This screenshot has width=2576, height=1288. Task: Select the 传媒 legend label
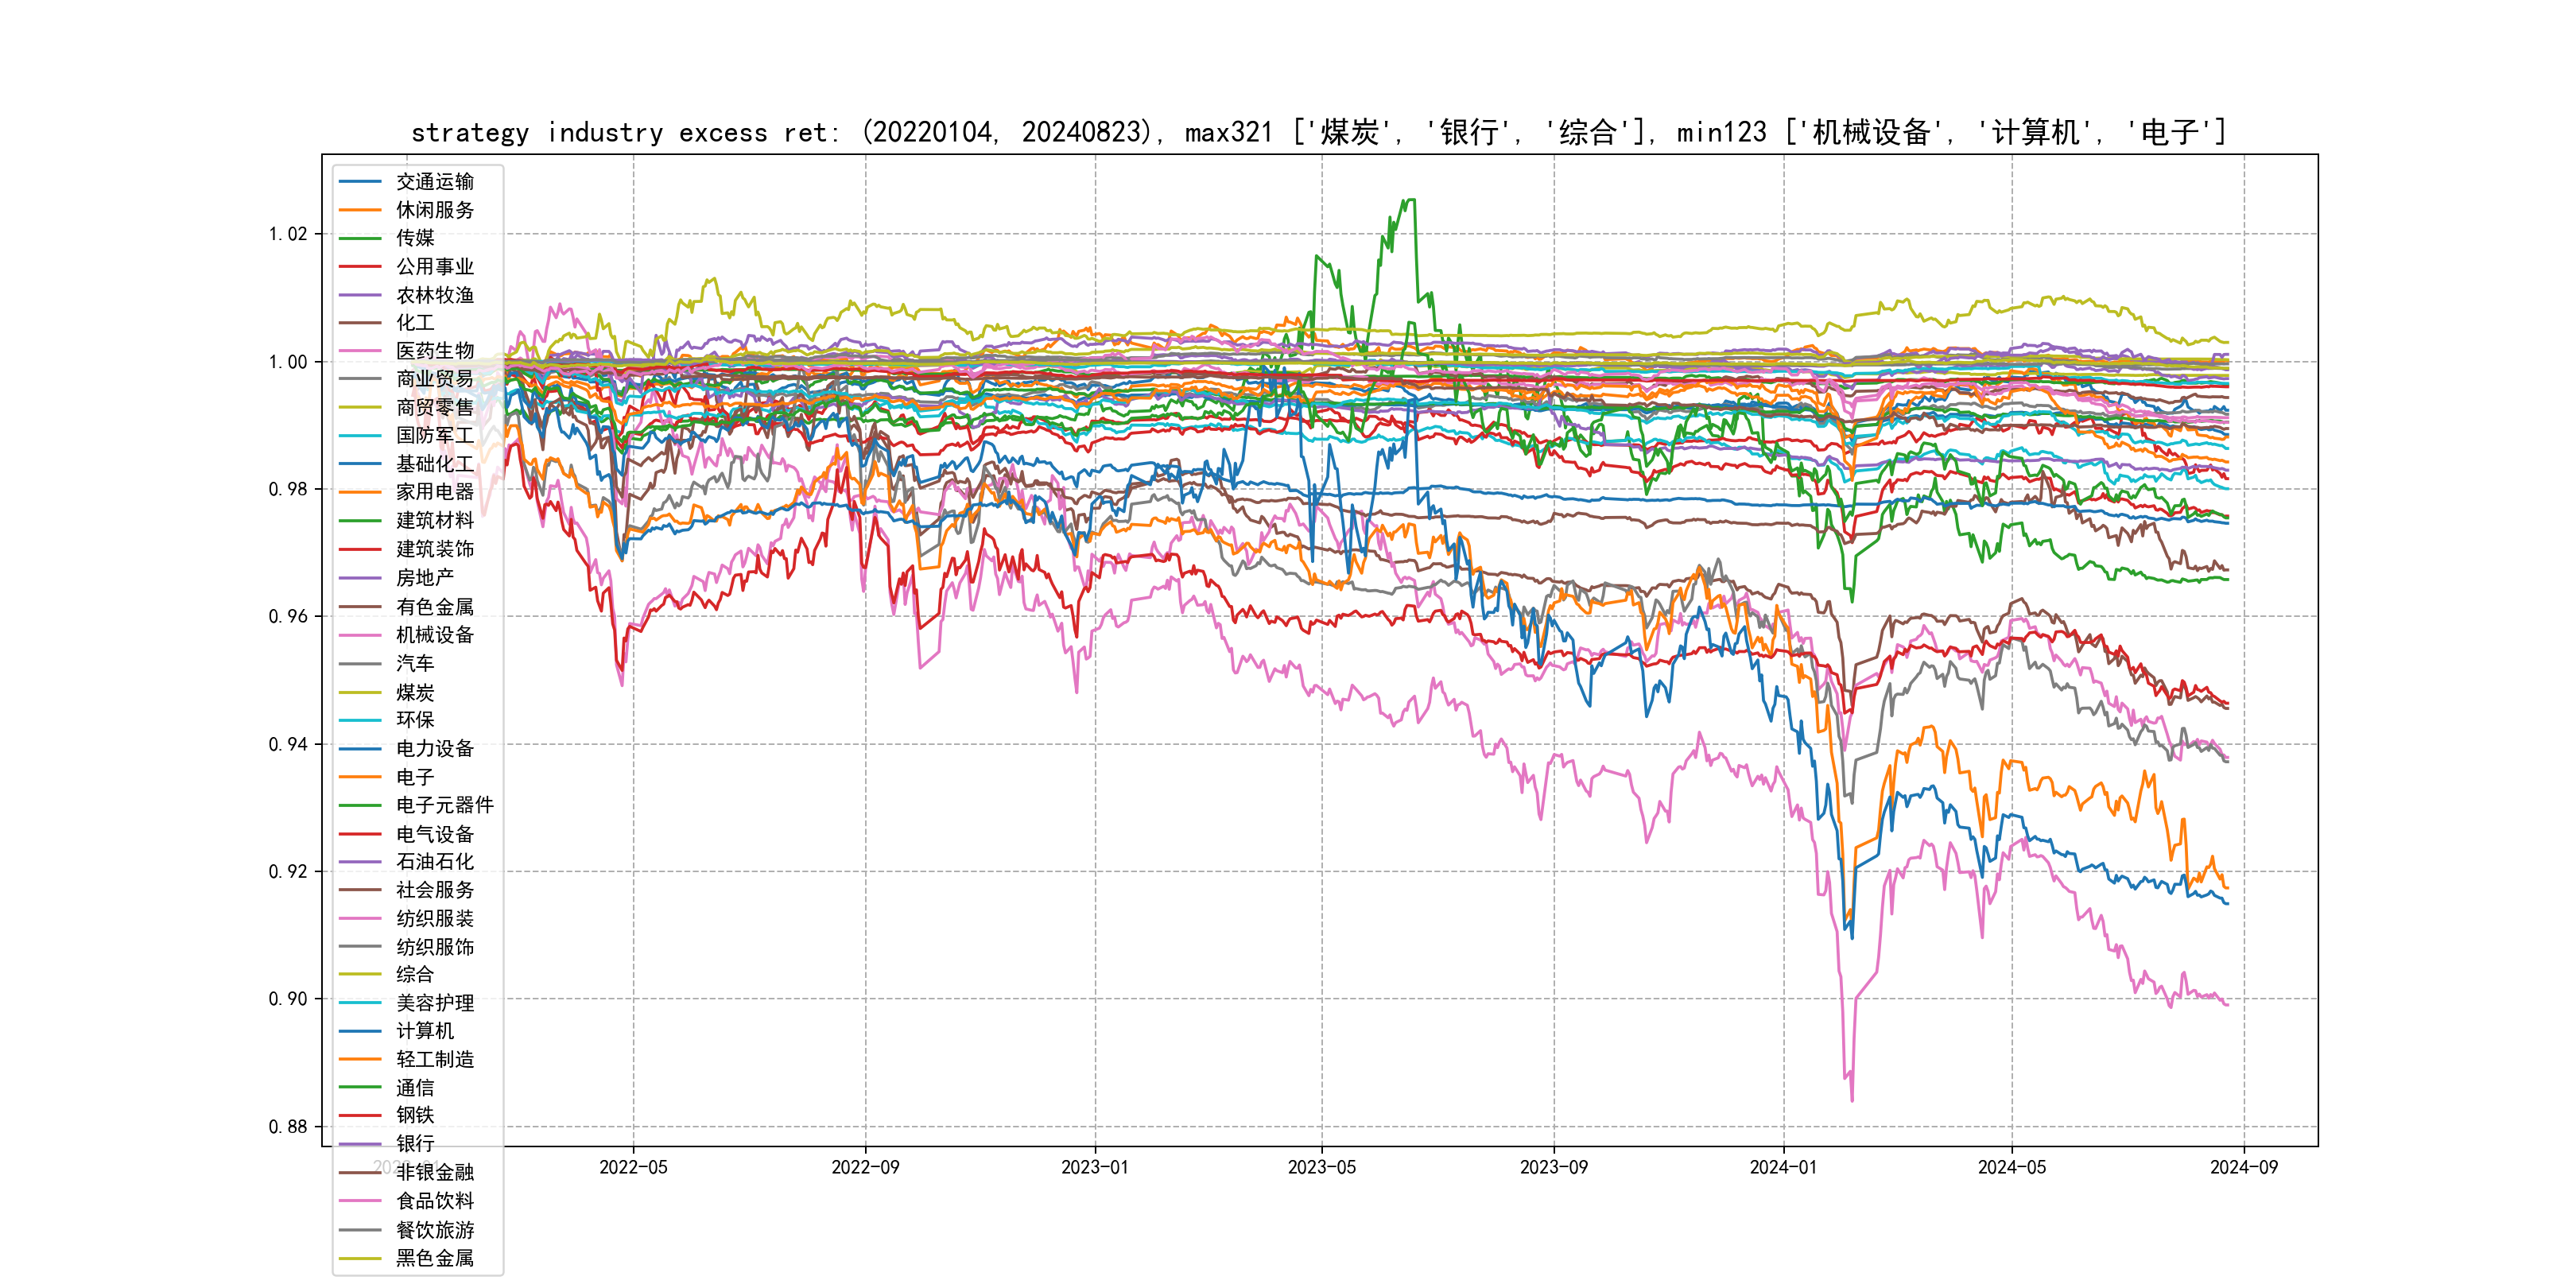(415, 238)
